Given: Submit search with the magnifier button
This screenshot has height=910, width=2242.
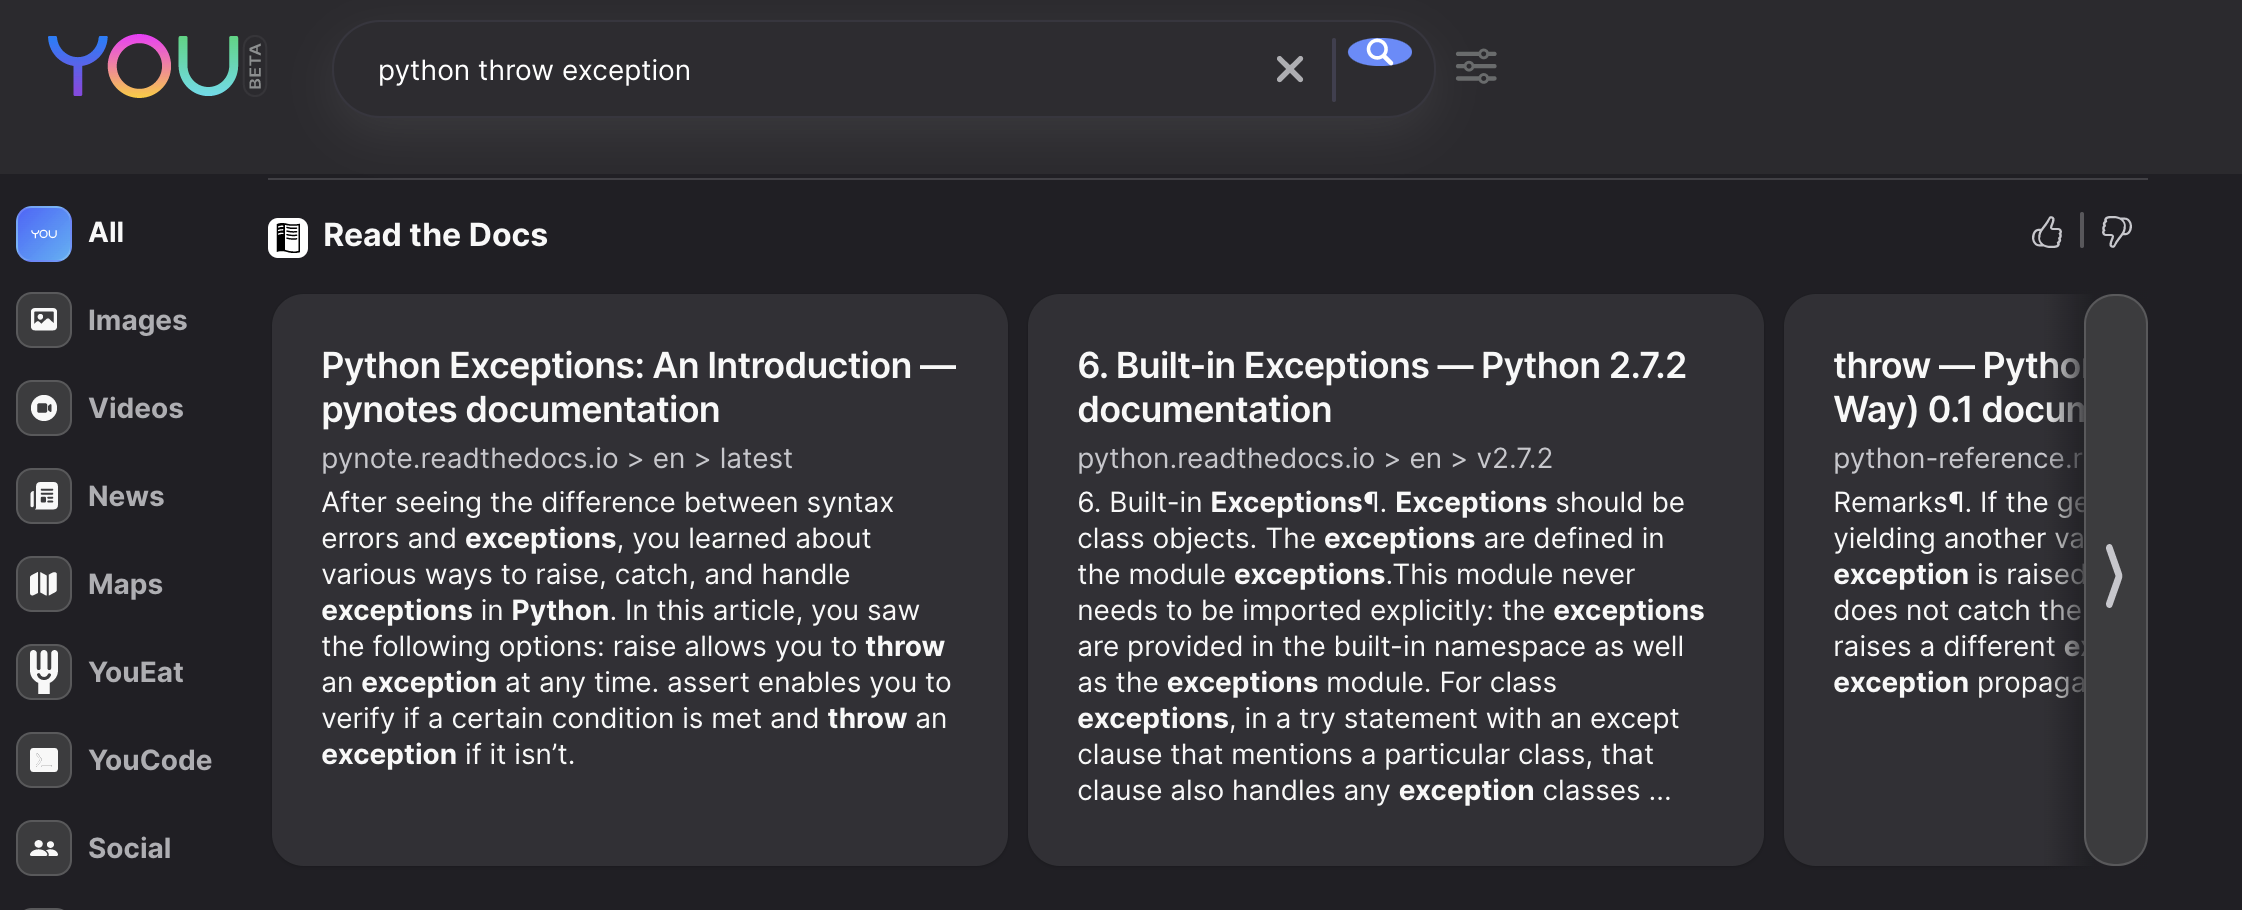Looking at the screenshot, I should 1380,52.
